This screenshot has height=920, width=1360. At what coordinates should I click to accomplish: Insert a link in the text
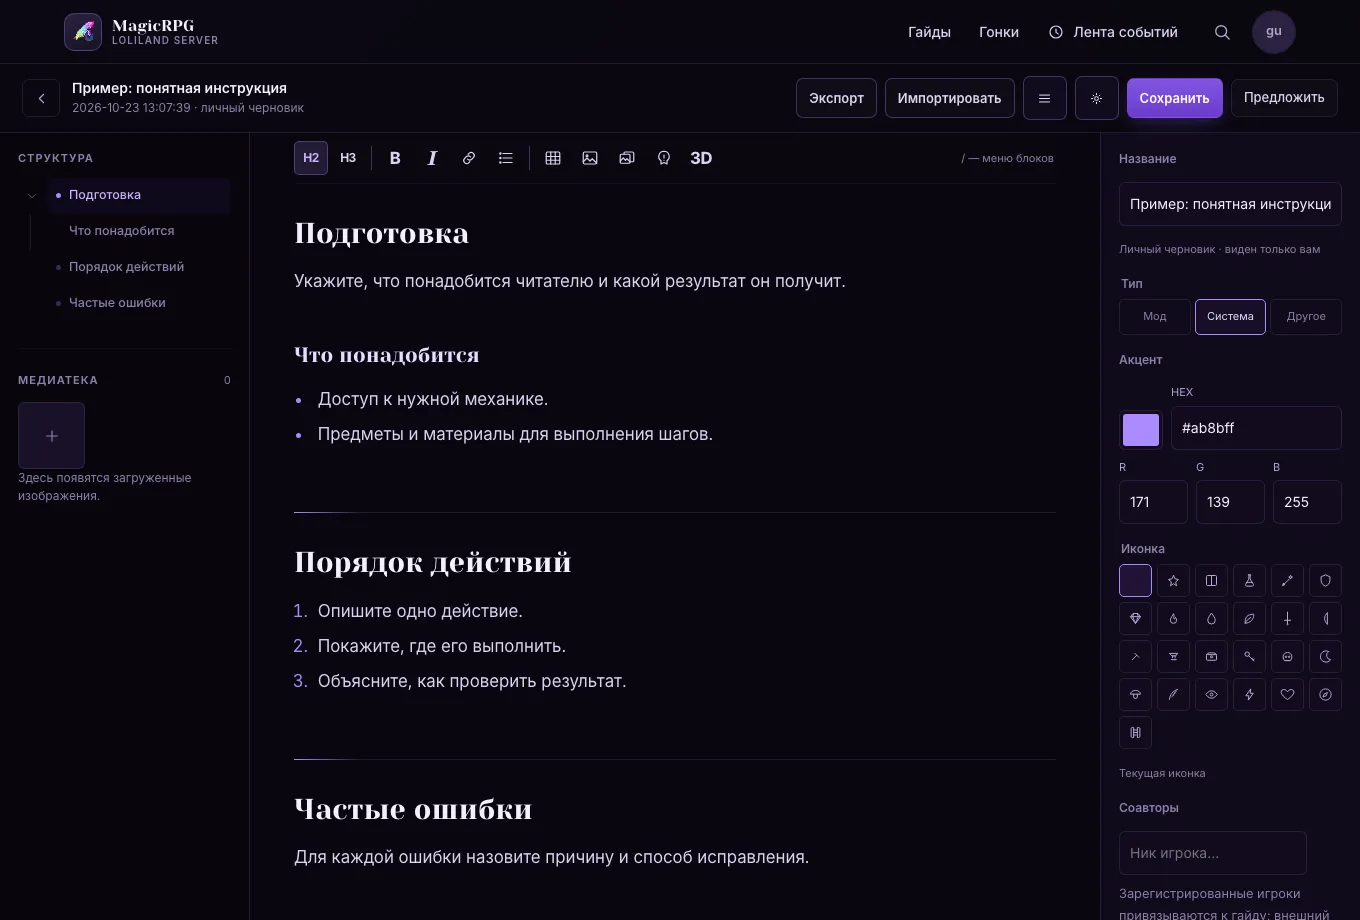coord(469,158)
